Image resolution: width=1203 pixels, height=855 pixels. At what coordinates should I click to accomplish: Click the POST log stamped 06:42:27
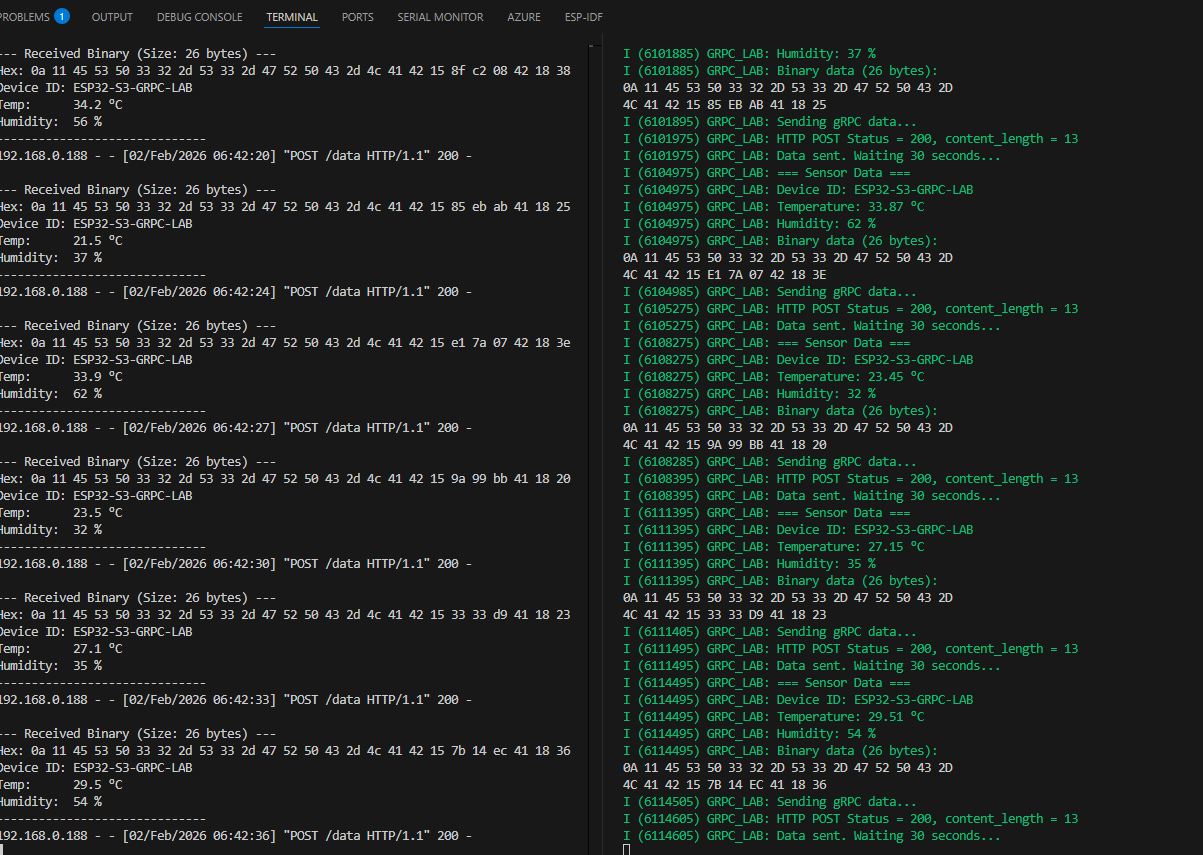(x=236, y=428)
